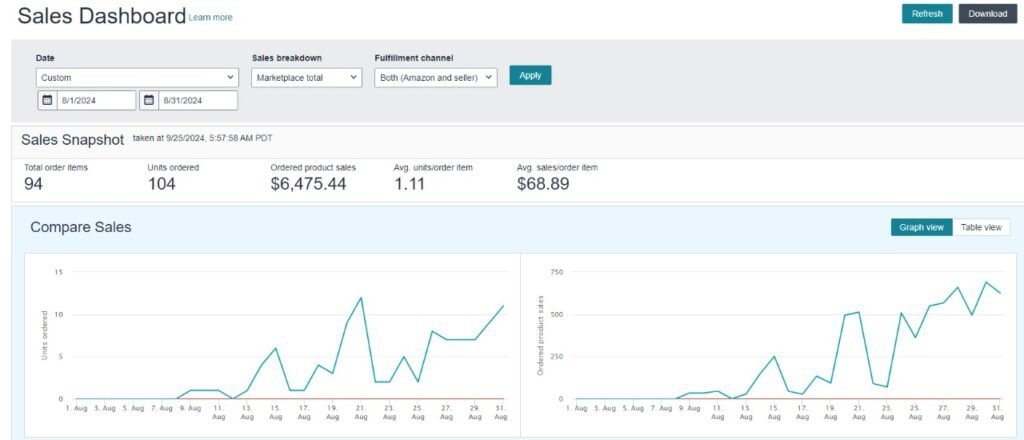Click the Total order items value 94
This screenshot has height=440, width=1024.
[34, 184]
